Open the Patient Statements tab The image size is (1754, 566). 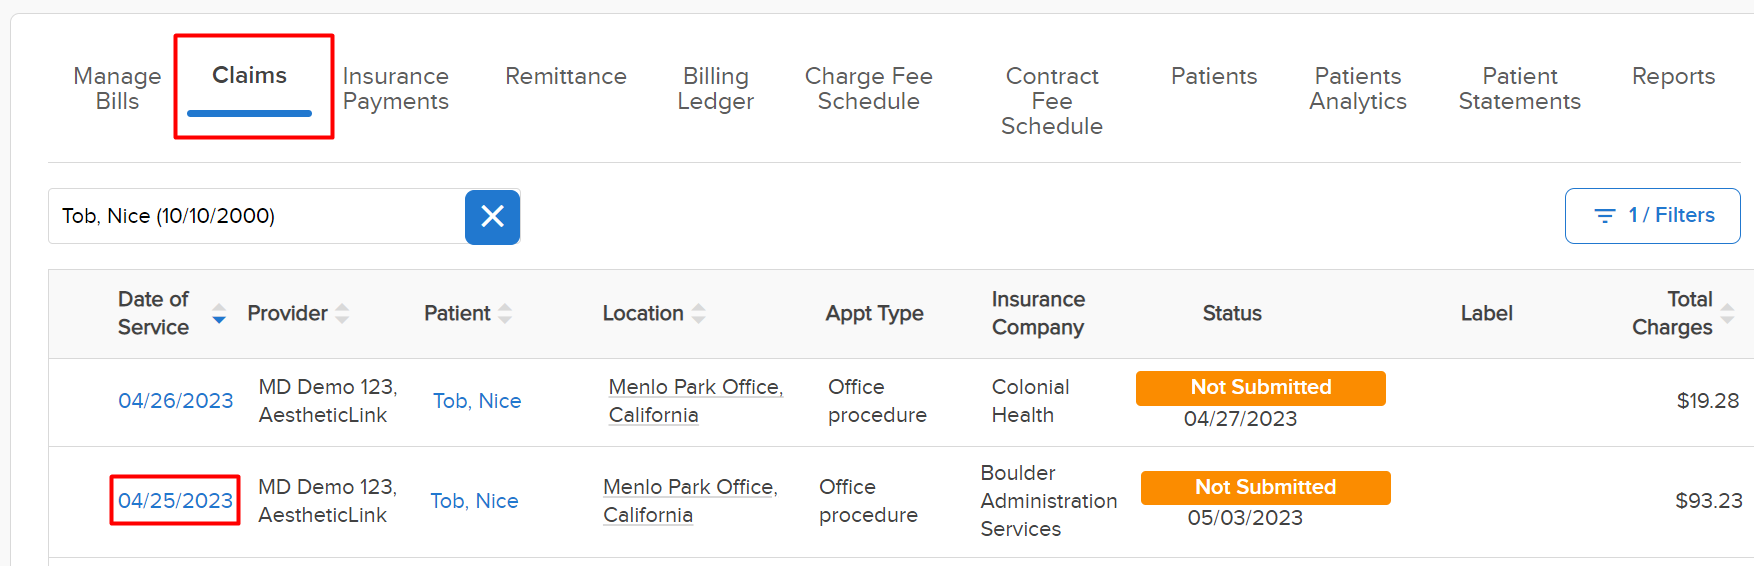pyautogui.click(x=1519, y=89)
